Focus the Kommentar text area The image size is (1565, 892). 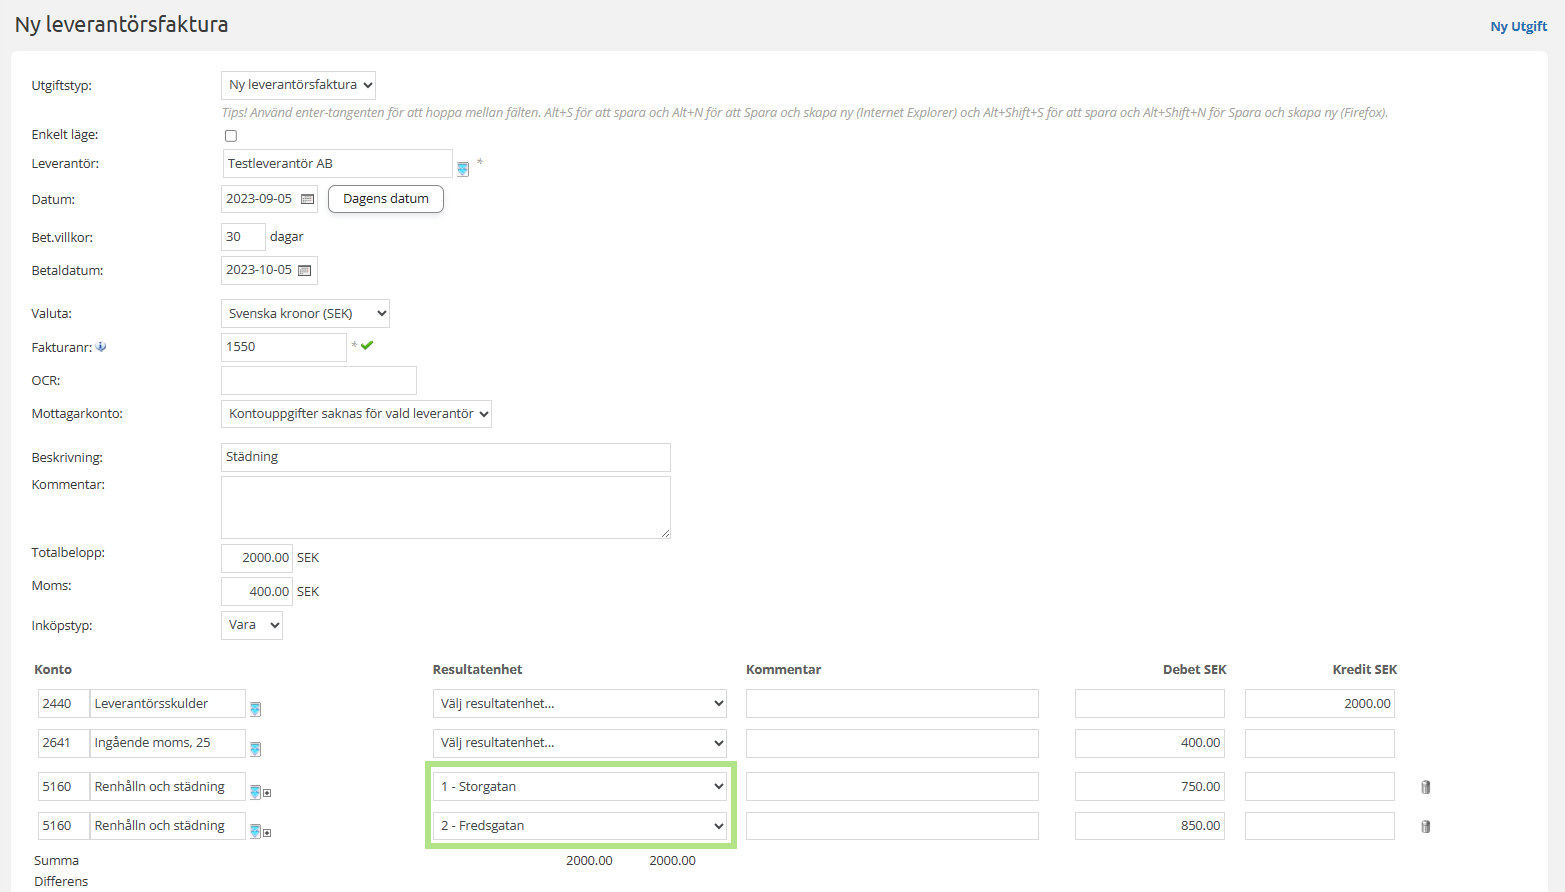coord(445,507)
